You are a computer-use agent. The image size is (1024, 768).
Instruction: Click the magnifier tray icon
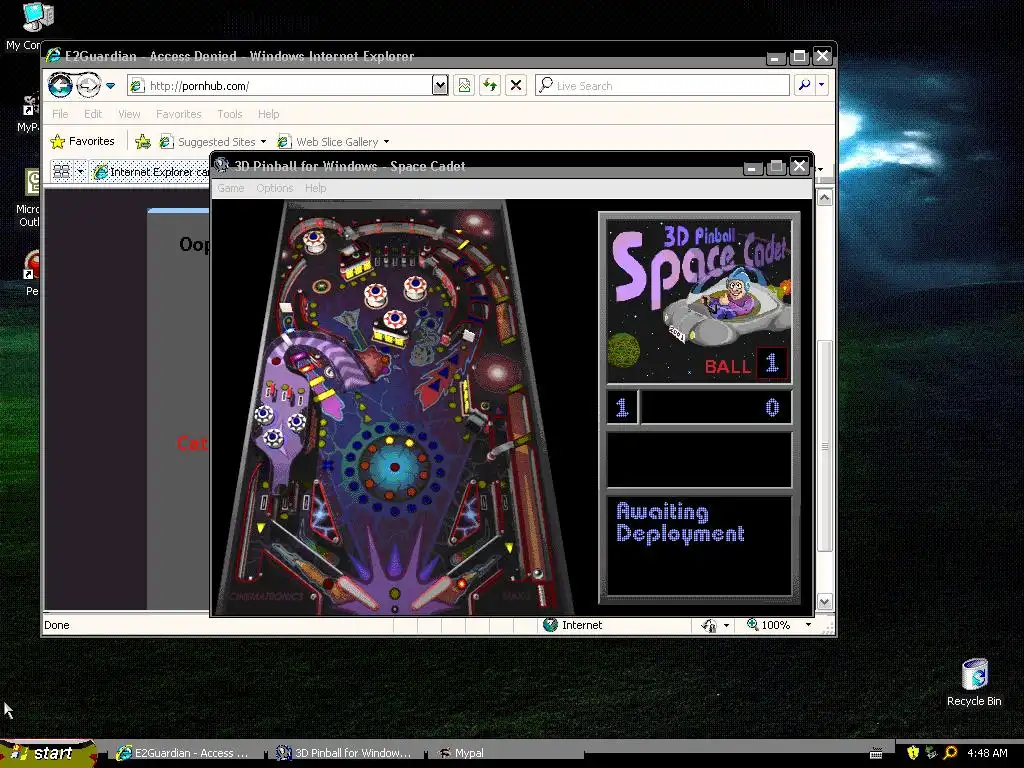click(951, 753)
